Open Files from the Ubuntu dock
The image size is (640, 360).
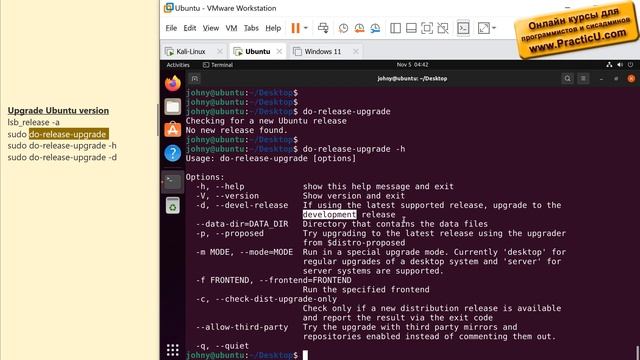click(x=173, y=107)
